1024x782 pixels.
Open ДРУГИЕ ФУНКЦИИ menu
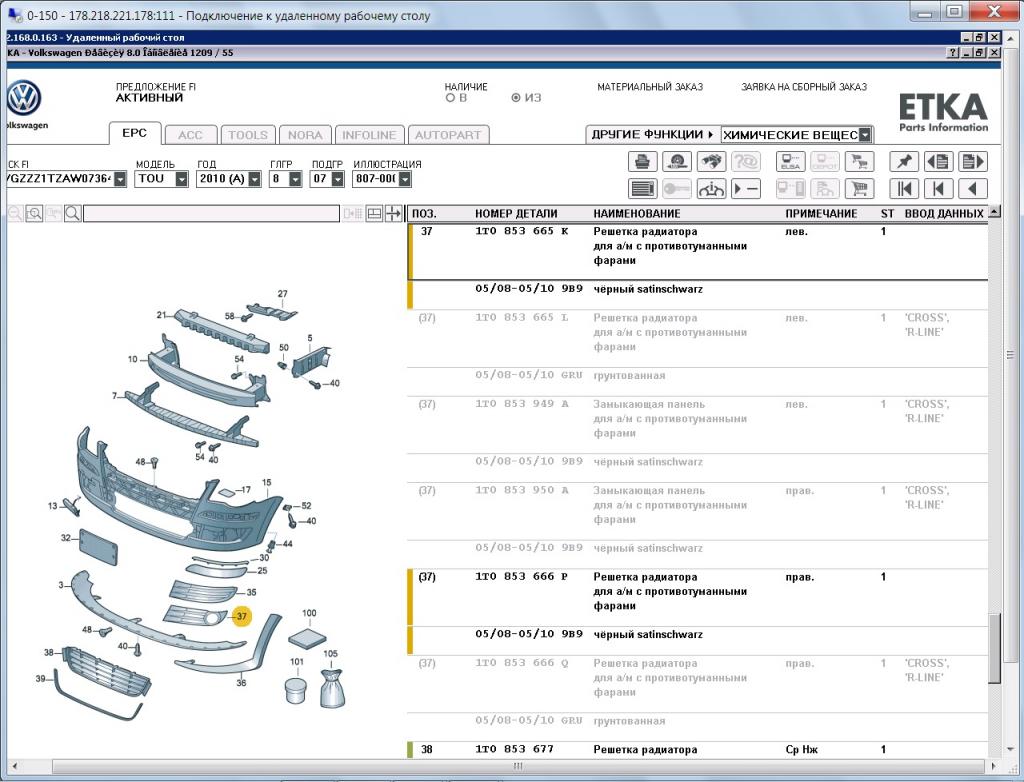652,135
